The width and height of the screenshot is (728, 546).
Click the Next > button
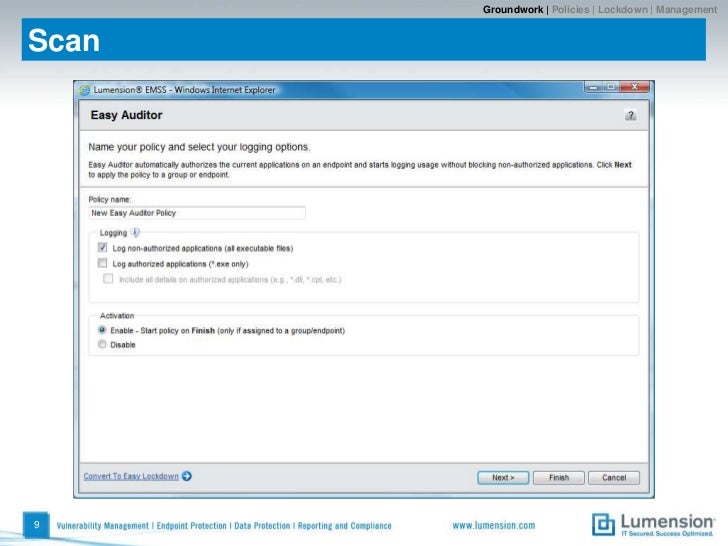coord(503,477)
